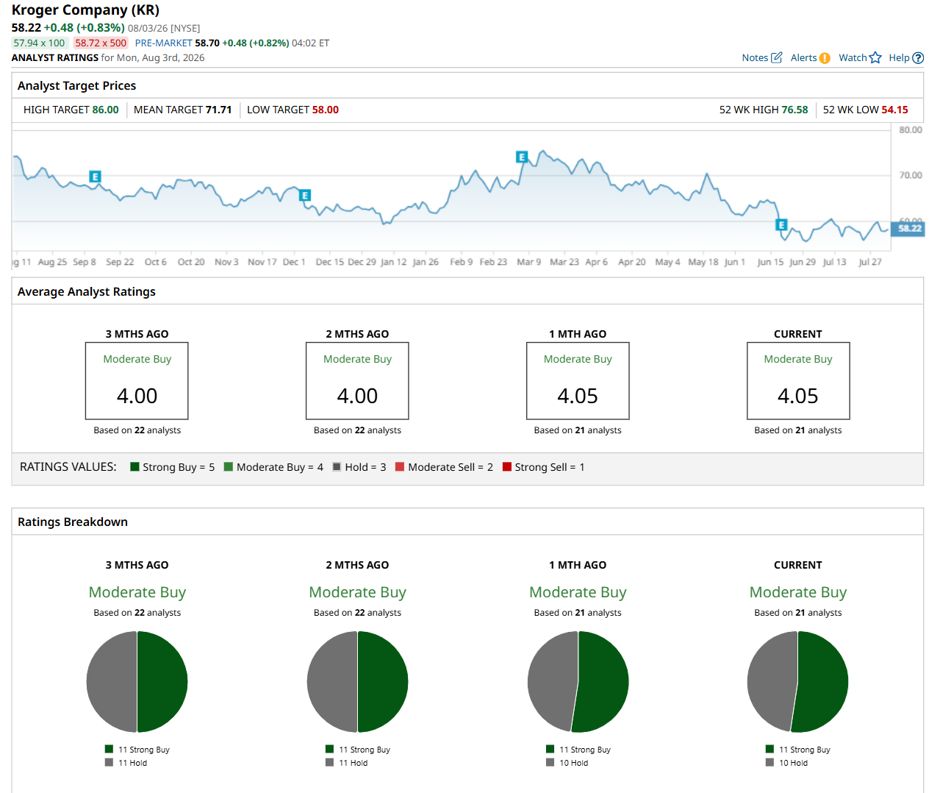Click the 1 MTH AGO rating box 4.05

[x=578, y=381]
